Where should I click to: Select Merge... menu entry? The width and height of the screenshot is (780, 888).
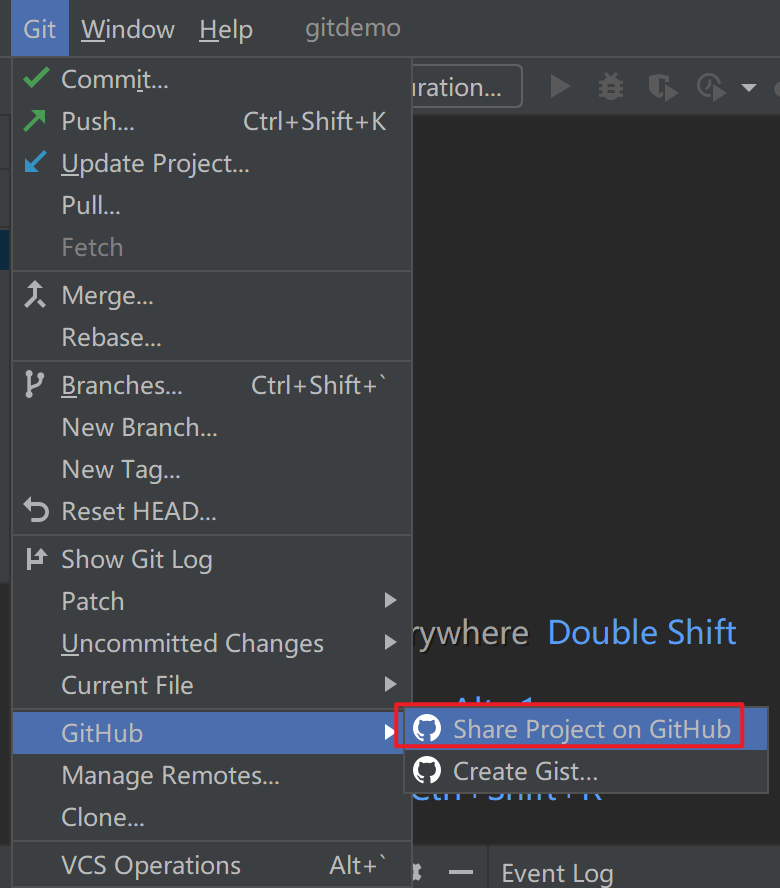point(212,296)
